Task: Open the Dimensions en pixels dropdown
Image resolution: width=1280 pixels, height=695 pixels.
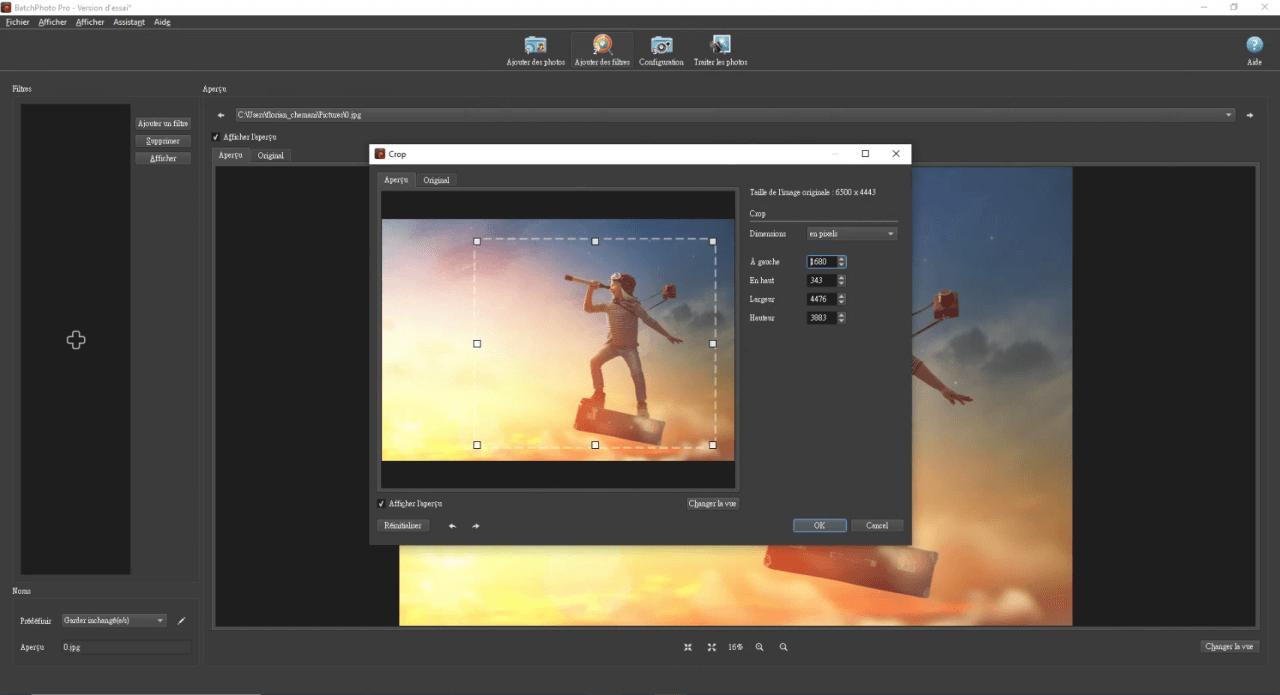Action: [849, 233]
